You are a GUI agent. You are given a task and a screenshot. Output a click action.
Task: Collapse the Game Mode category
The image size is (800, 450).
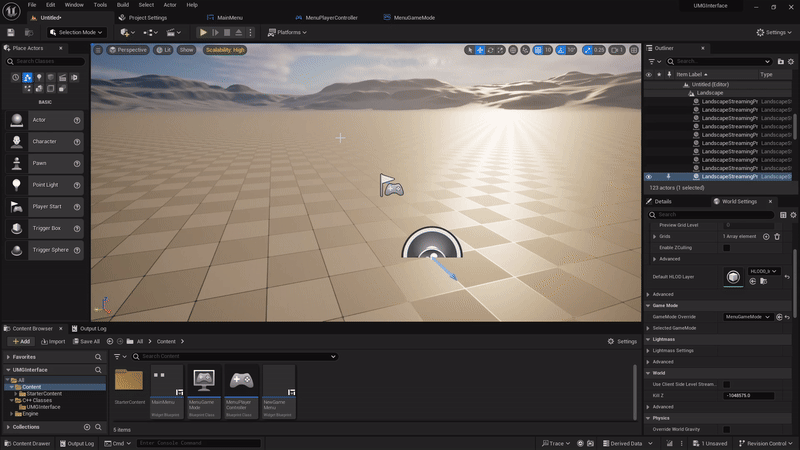click(648, 306)
